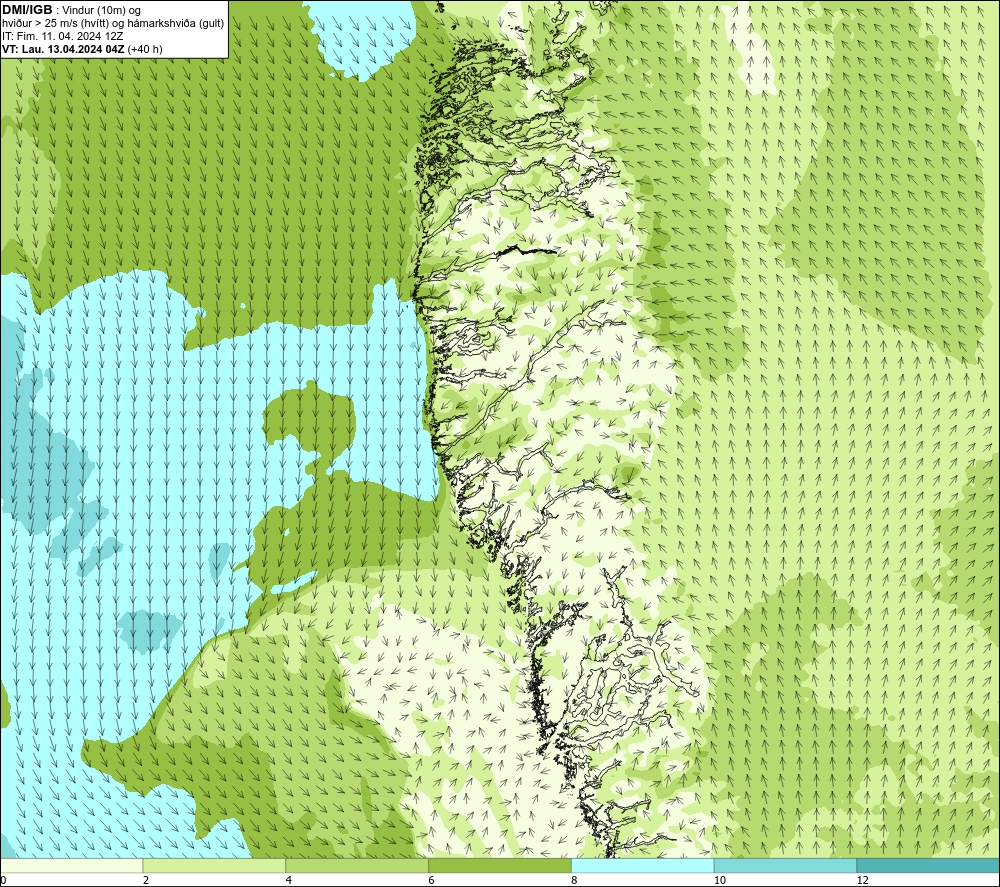Click the 10-12 m/s teal legend swatch

(x=786, y=865)
